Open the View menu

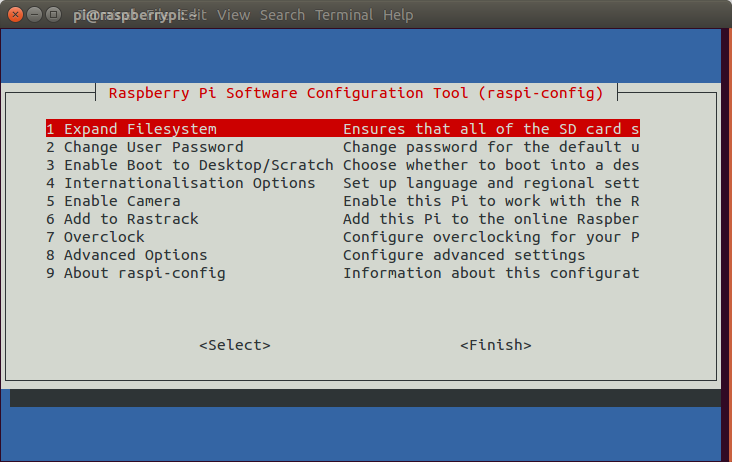pyautogui.click(x=233, y=15)
